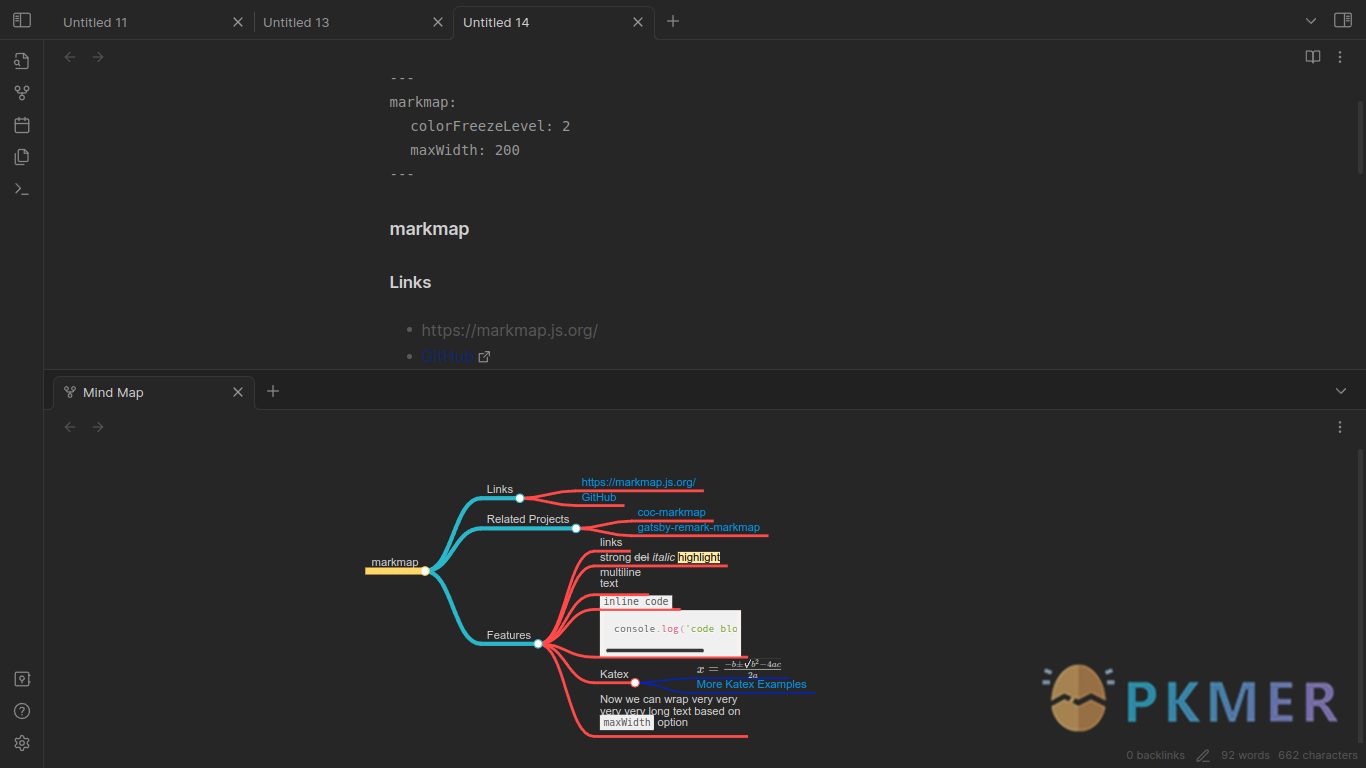
Task: Click the maxWidth: 200 frontmatter line
Action: 465,150
